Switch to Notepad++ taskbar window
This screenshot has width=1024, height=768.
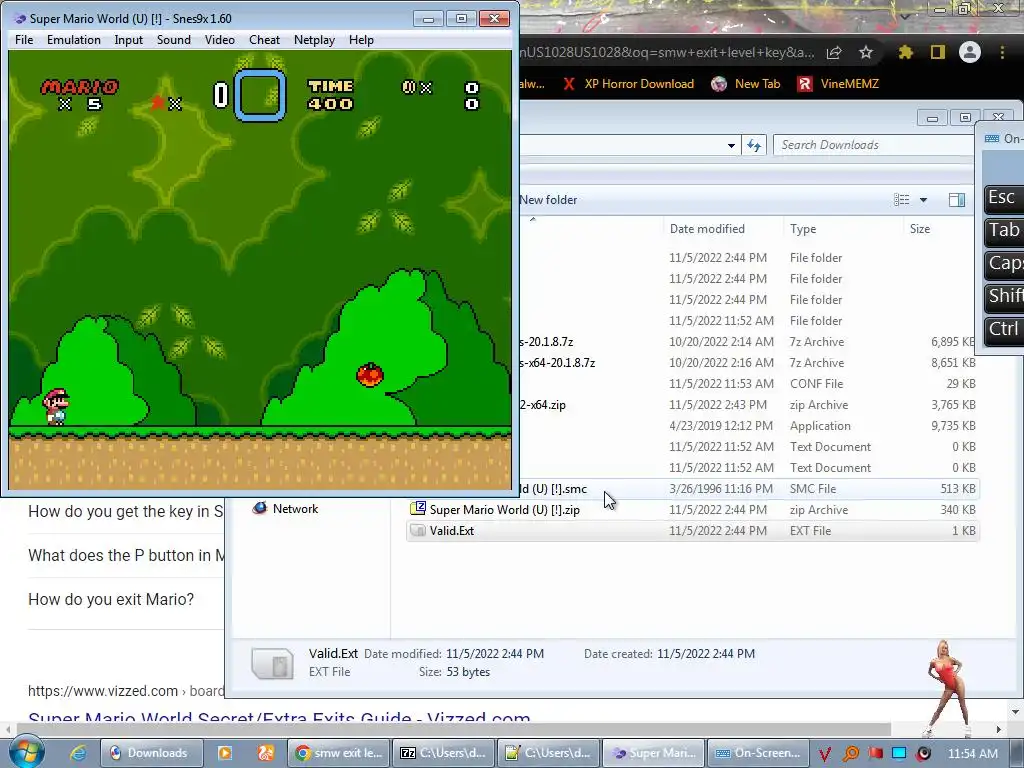[x=549, y=753]
